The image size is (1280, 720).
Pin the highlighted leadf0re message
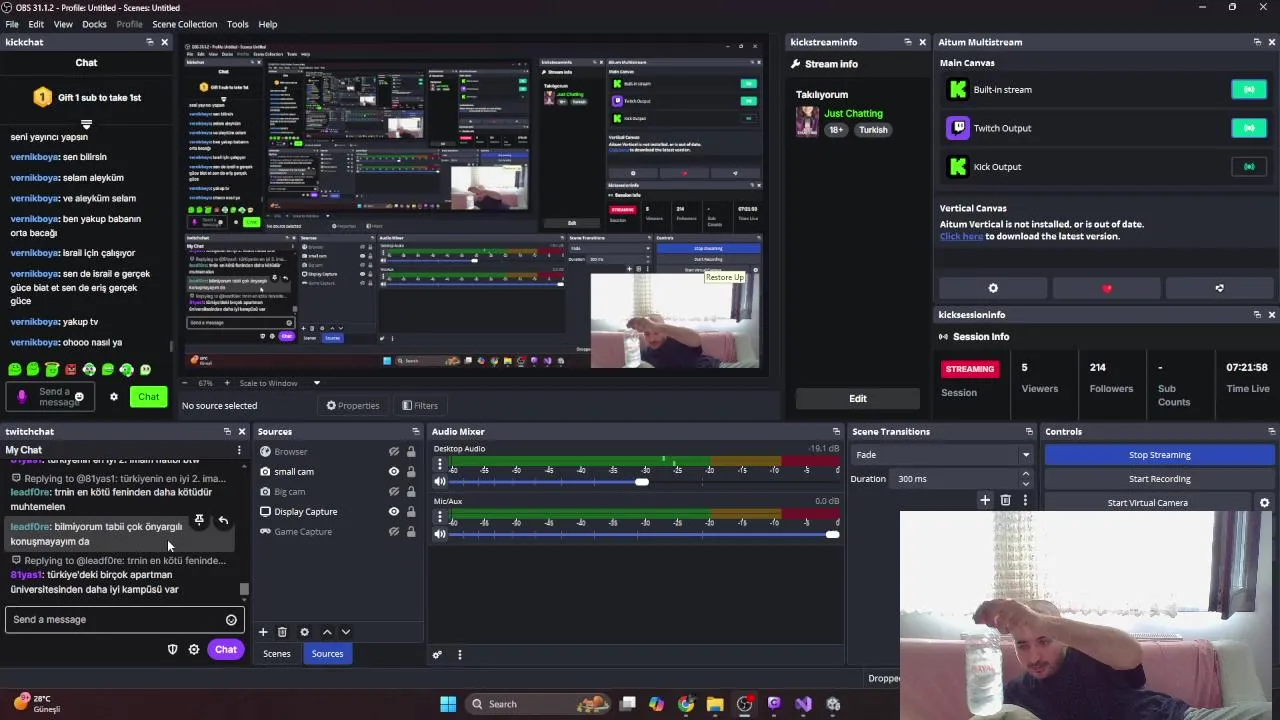pyautogui.click(x=199, y=521)
